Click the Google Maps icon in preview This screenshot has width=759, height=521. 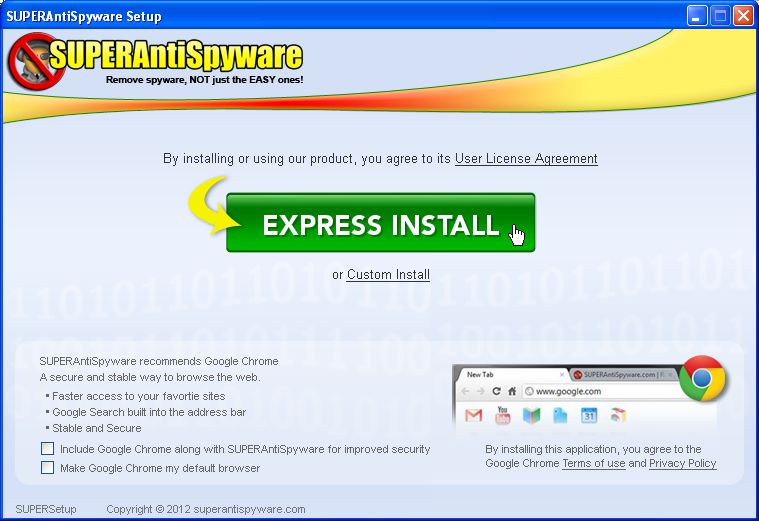531,415
